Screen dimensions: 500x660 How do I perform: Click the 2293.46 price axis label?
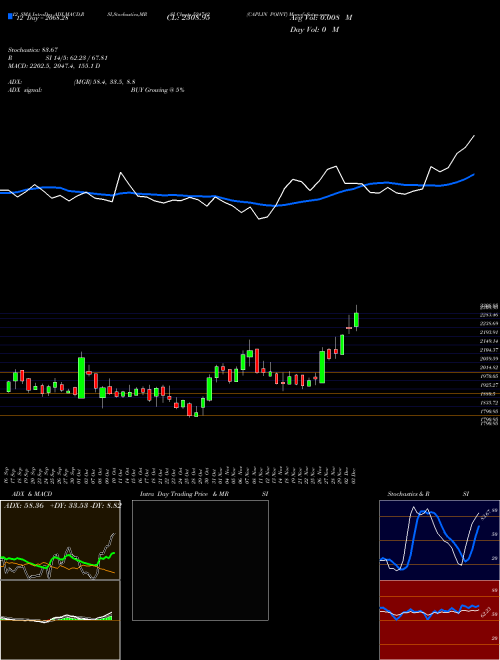[489, 315]
